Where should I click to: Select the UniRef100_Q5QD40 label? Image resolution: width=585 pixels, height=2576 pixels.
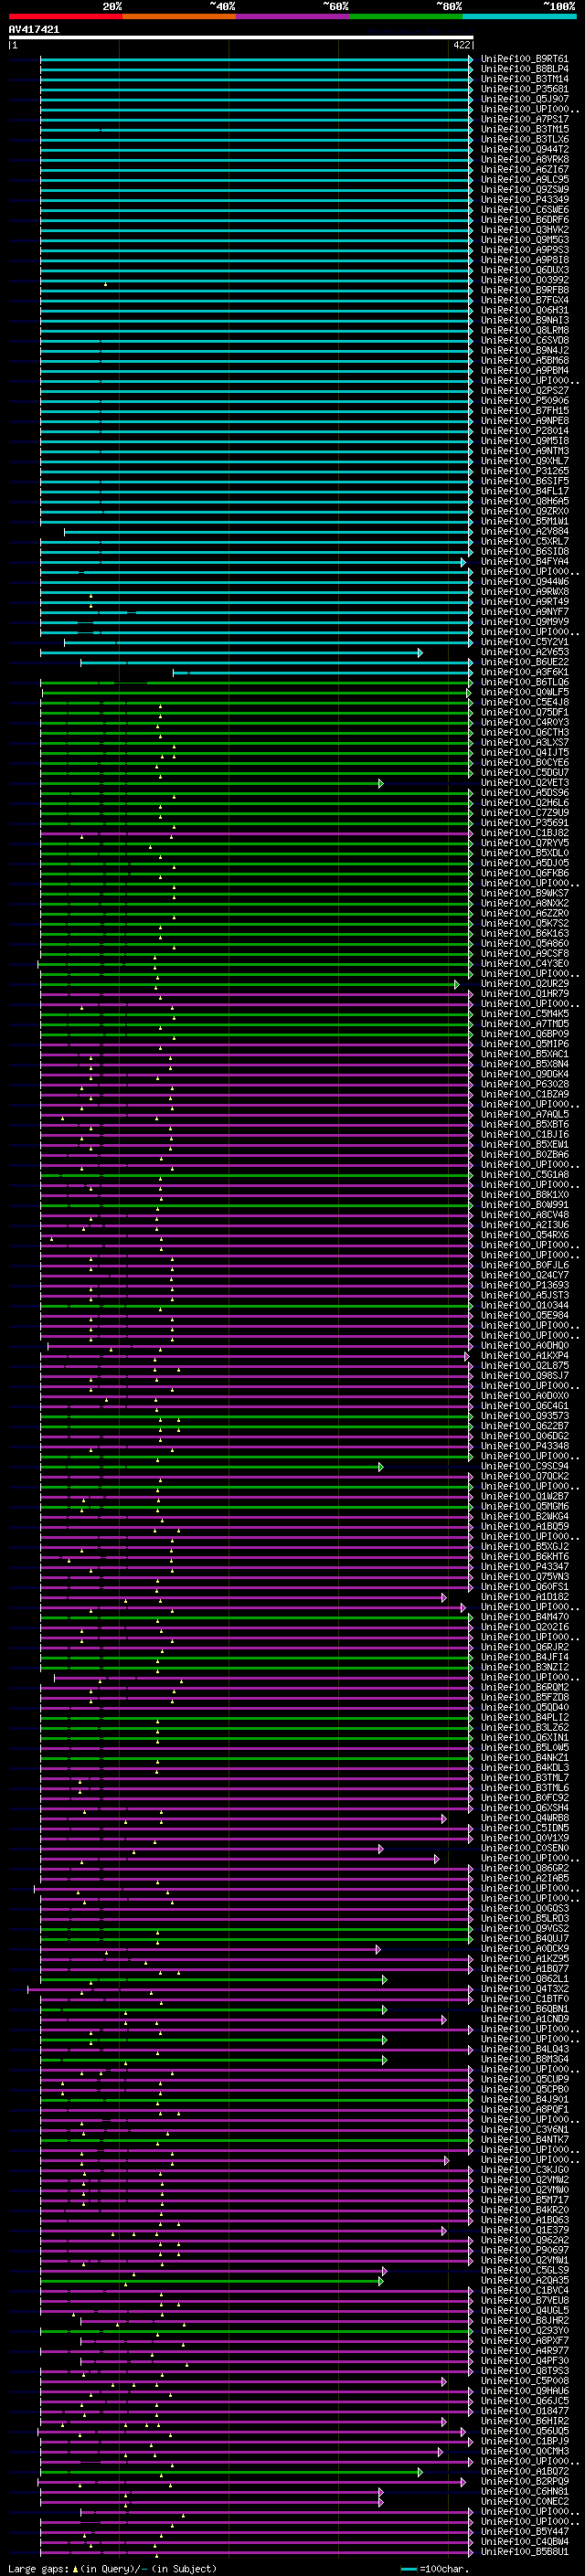coord(525,1708)
